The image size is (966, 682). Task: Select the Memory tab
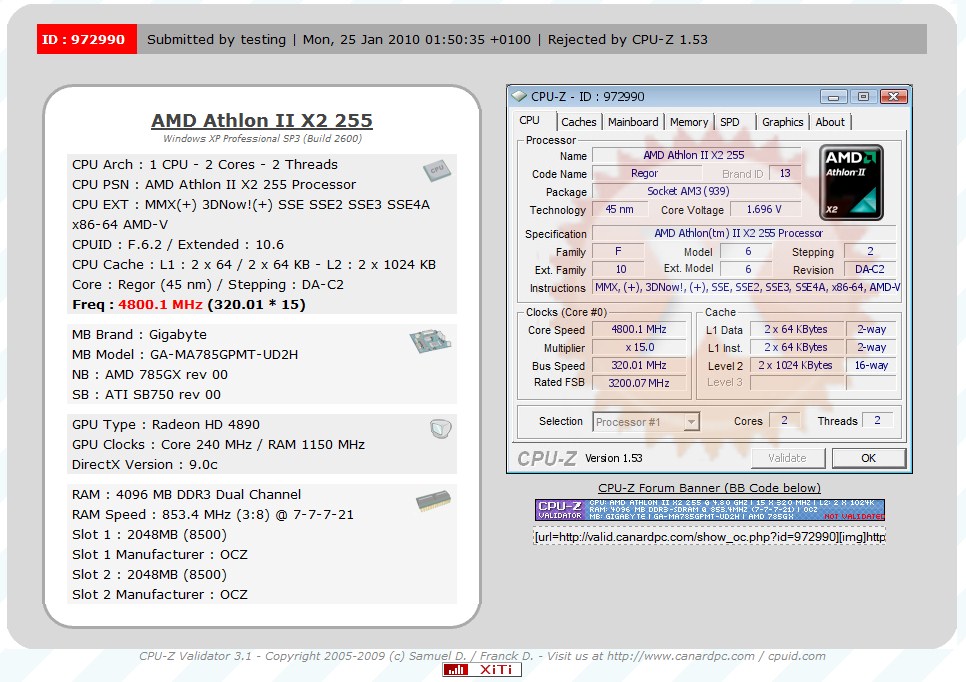pos(689,122)
